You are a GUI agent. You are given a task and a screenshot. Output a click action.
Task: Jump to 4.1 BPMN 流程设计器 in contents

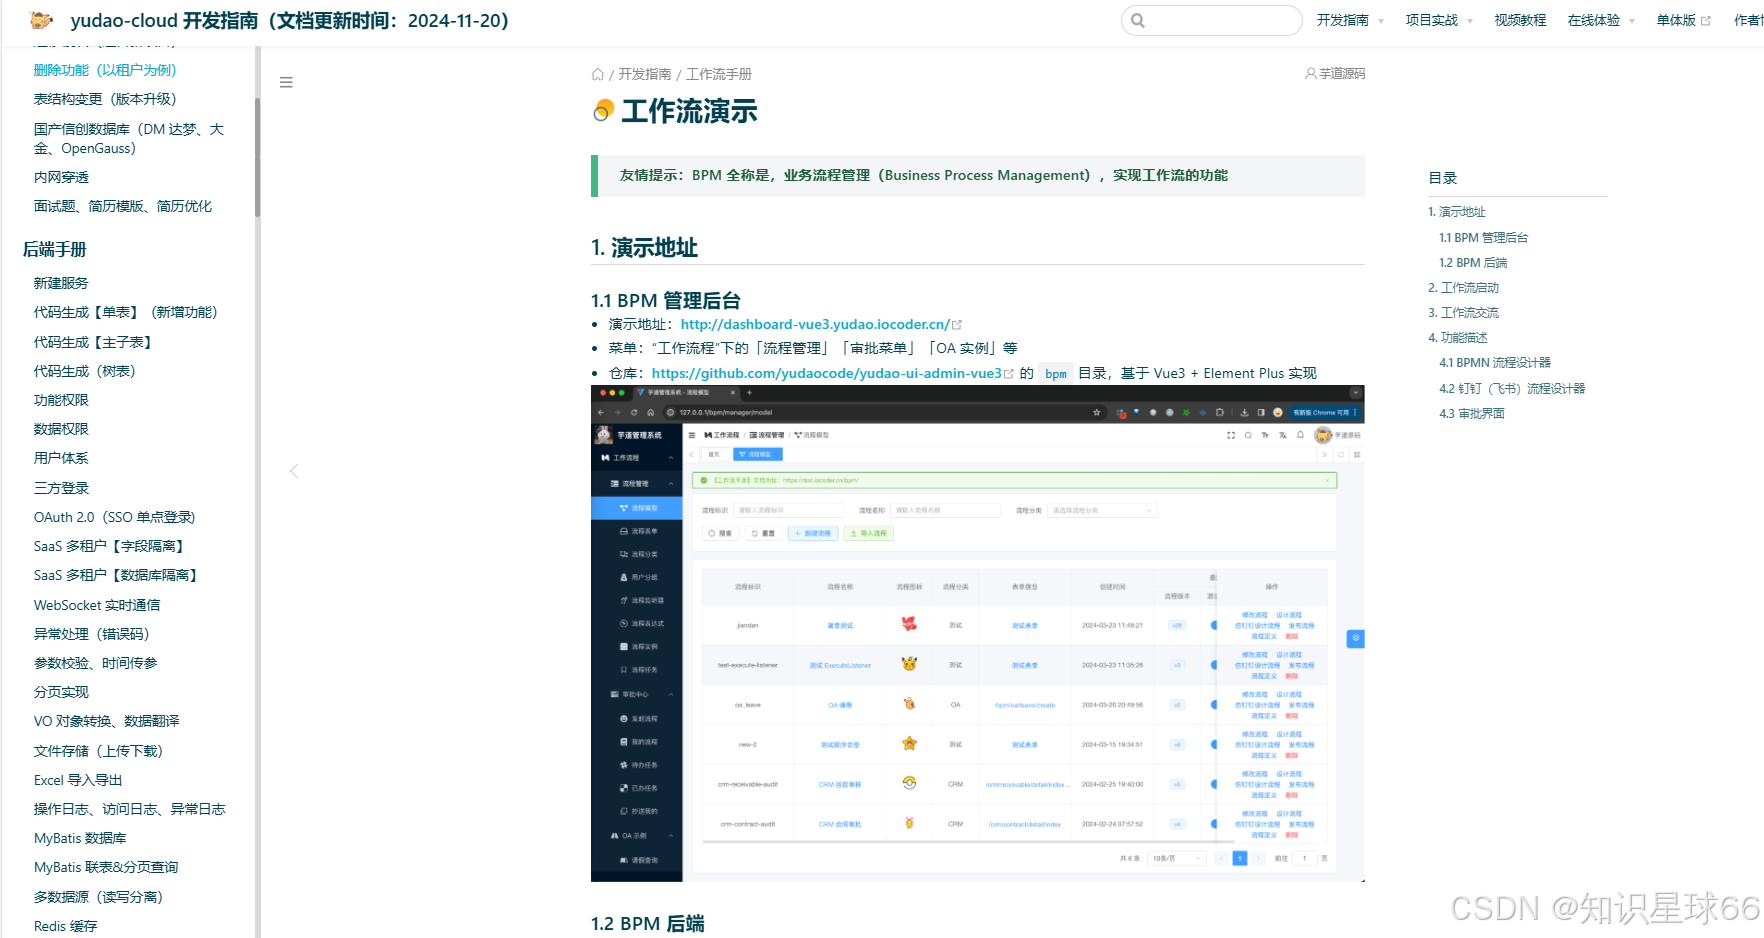tap(1495, 363)
